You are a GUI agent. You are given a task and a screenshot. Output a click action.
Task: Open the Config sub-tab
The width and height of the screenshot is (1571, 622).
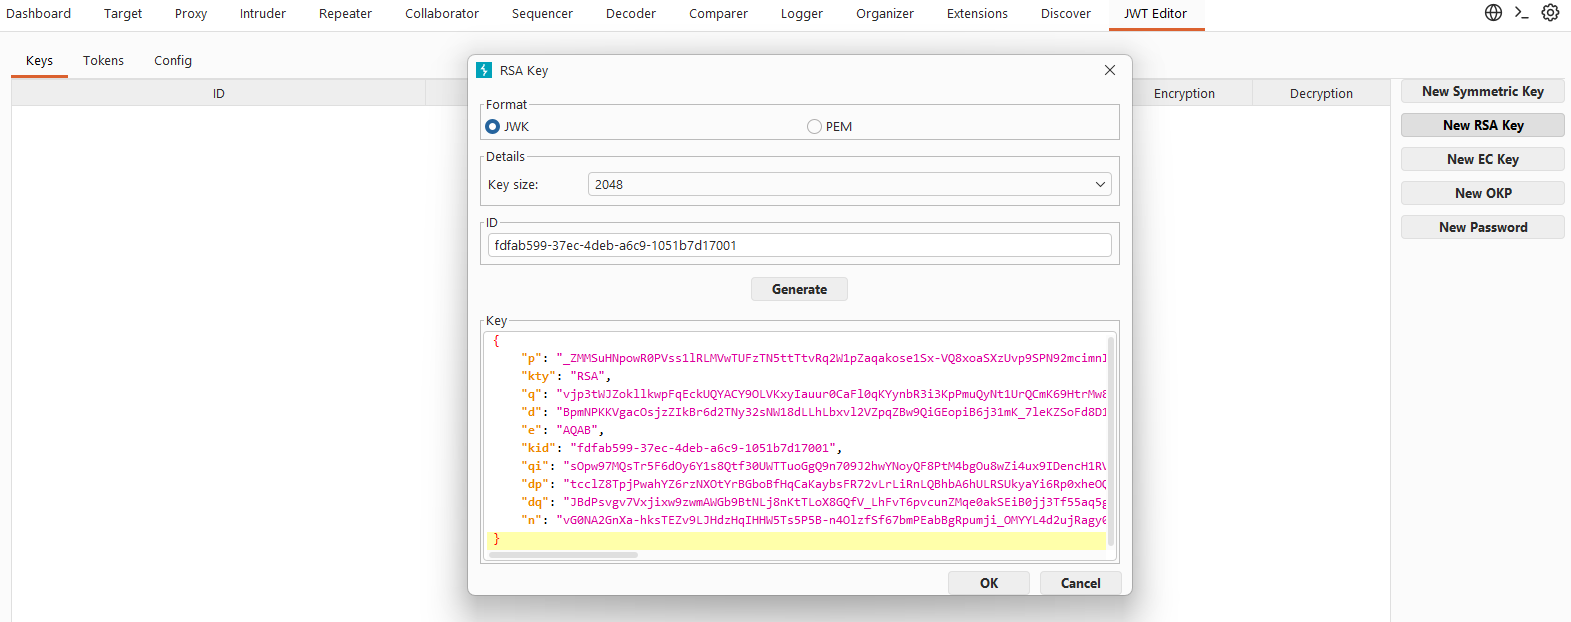[x=173, y=61]
